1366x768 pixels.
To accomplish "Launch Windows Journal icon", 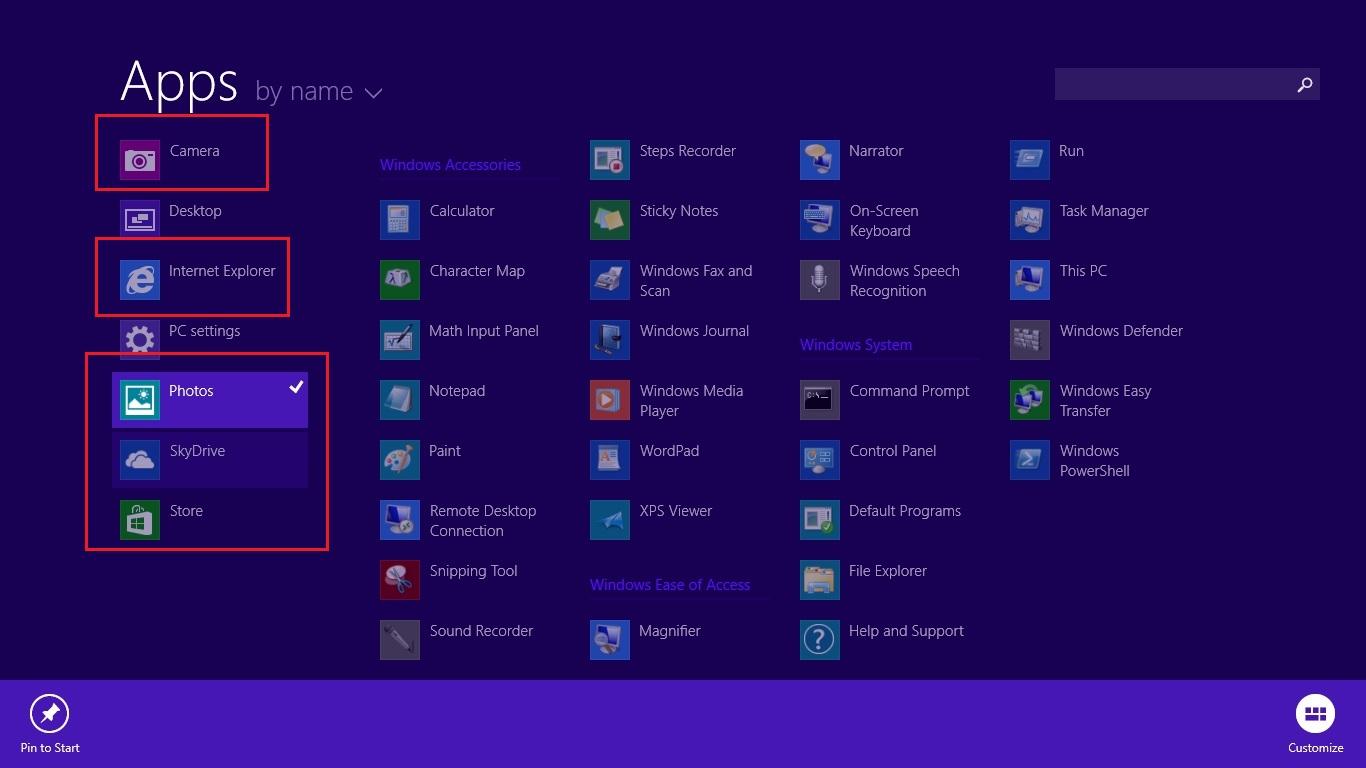I will pos(610,340).
